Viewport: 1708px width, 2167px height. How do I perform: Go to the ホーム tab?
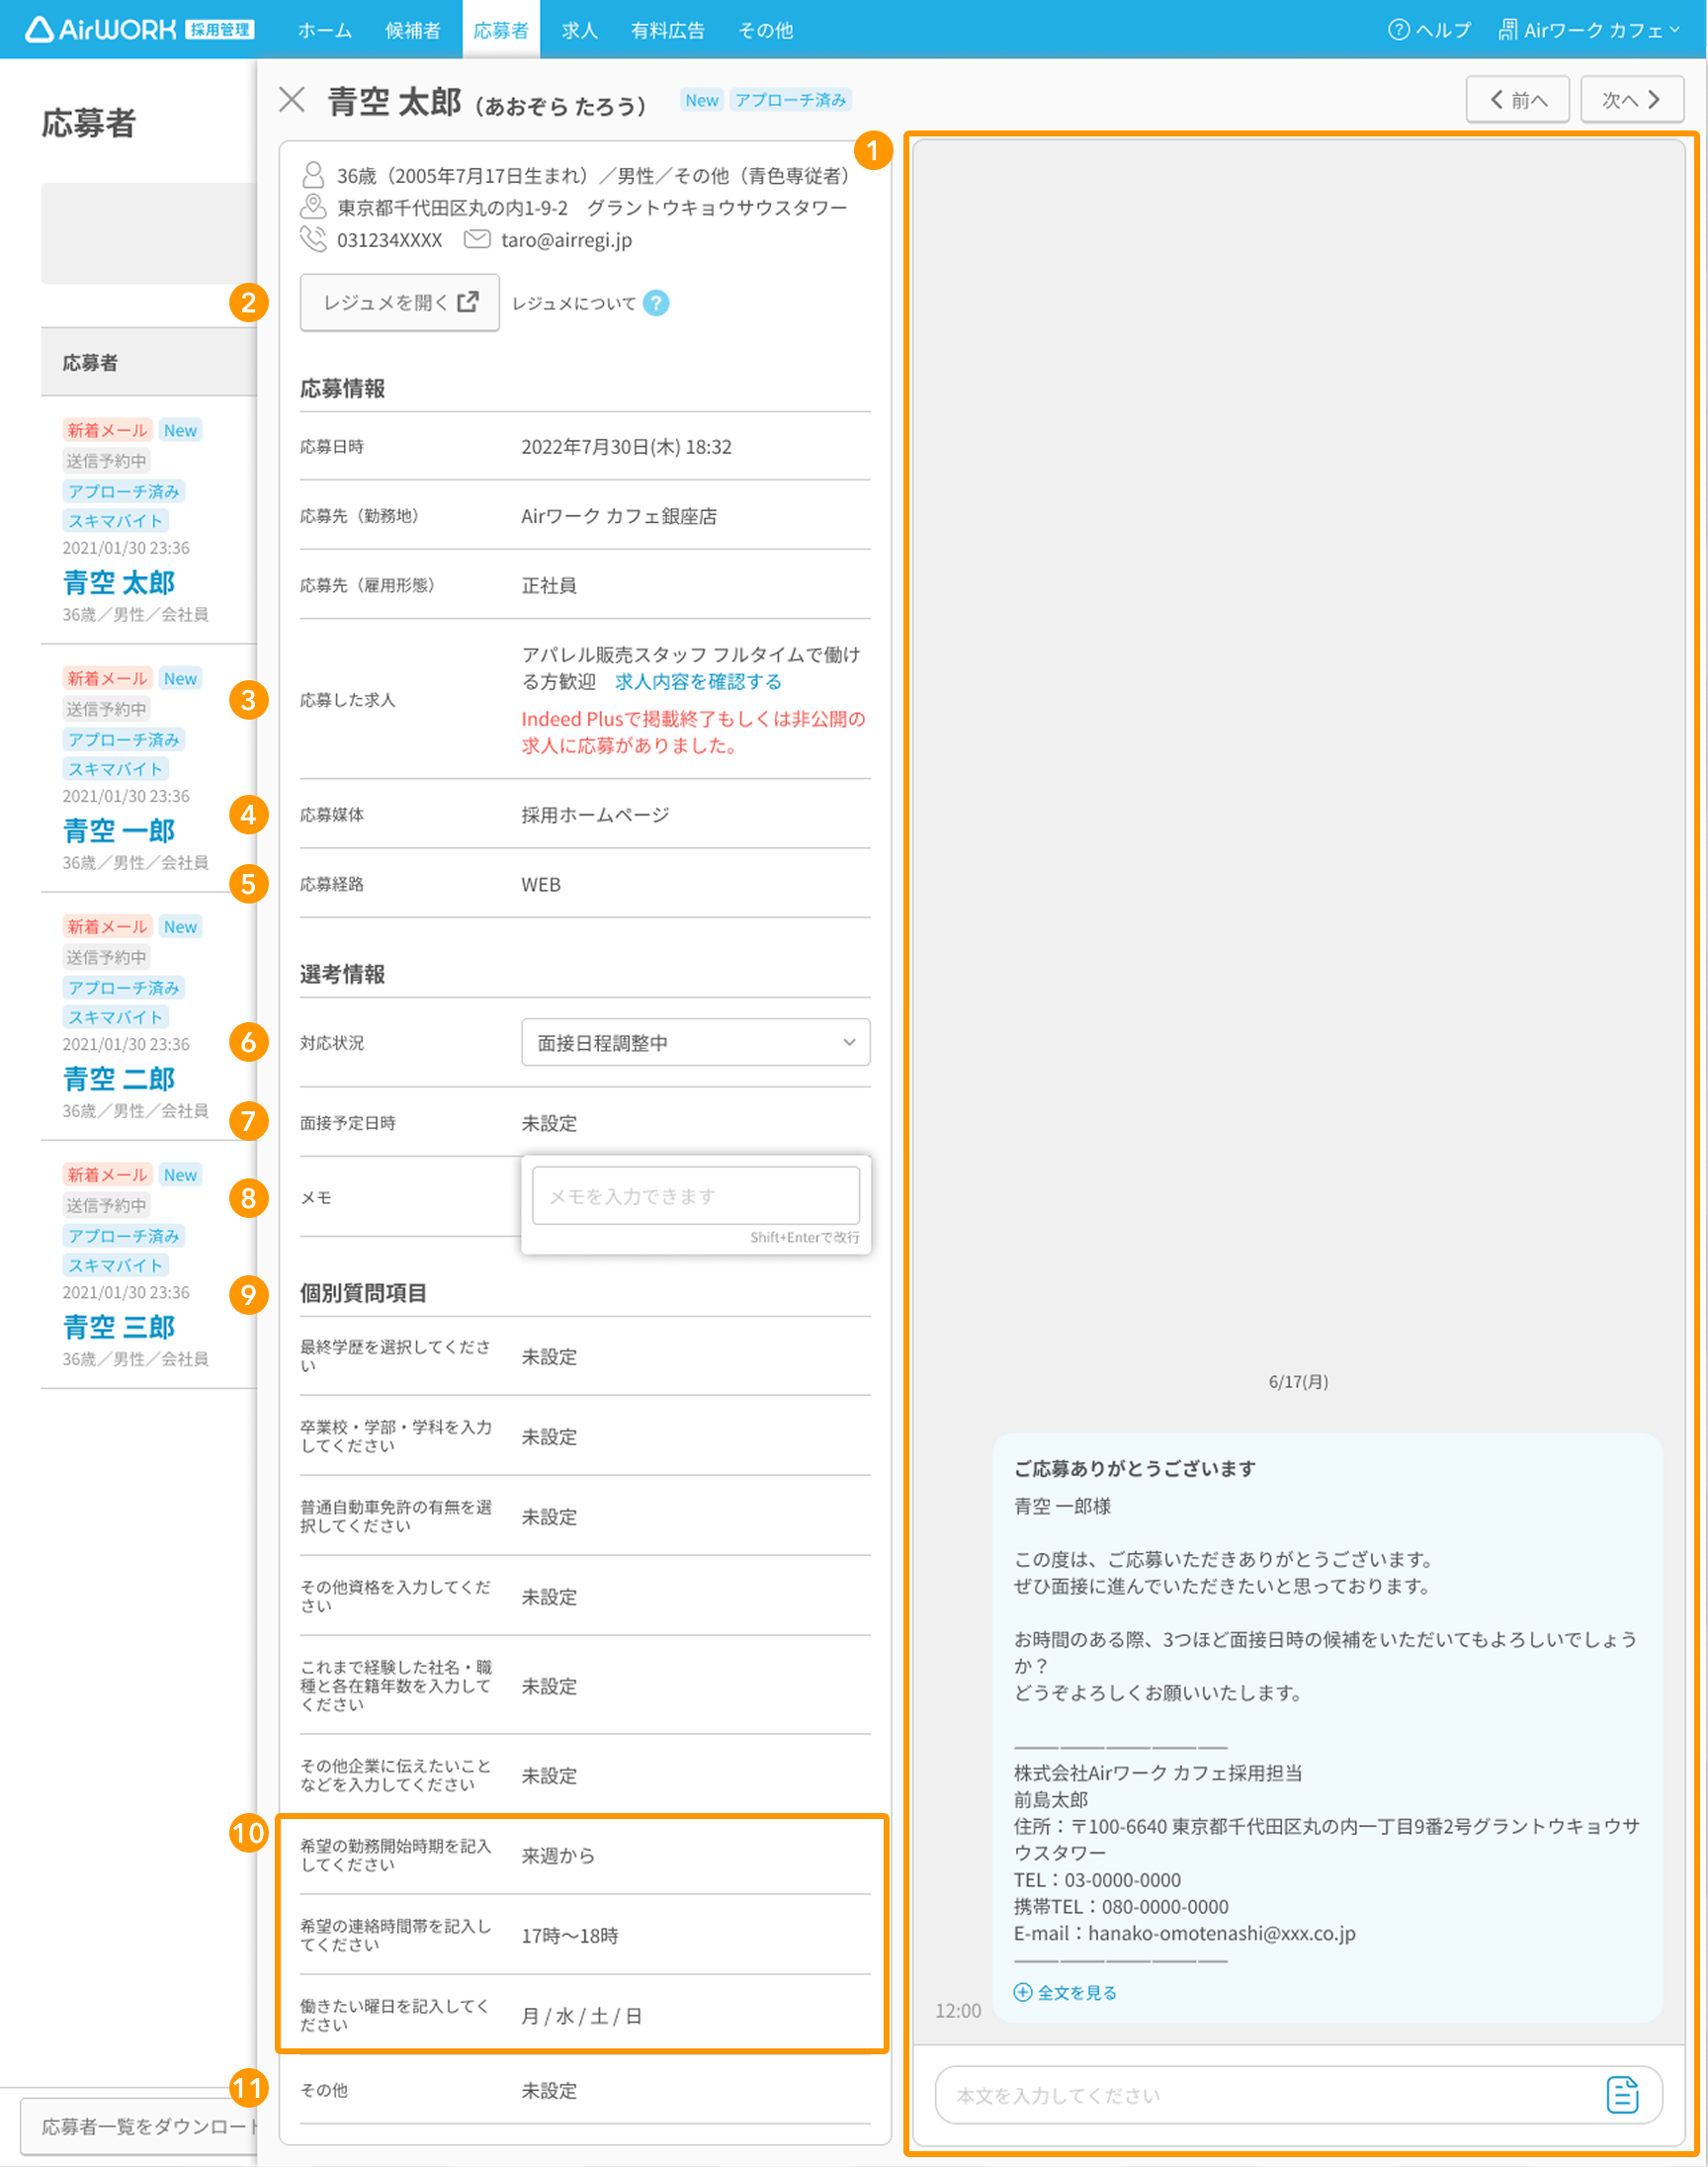(x=324, y=30)
